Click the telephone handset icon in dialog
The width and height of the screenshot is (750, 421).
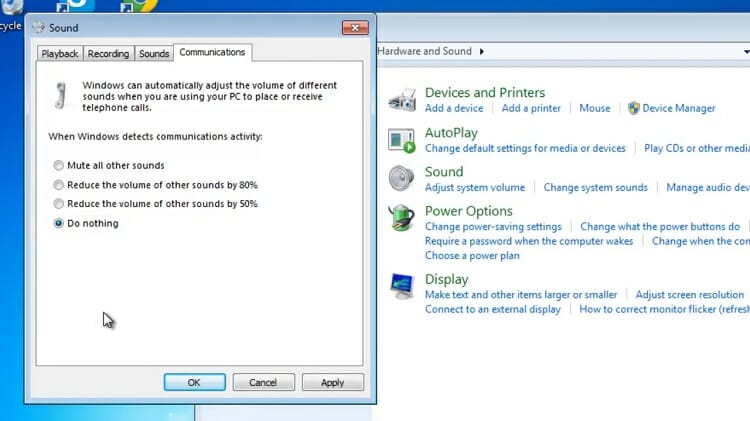click(x=60, y=95)
